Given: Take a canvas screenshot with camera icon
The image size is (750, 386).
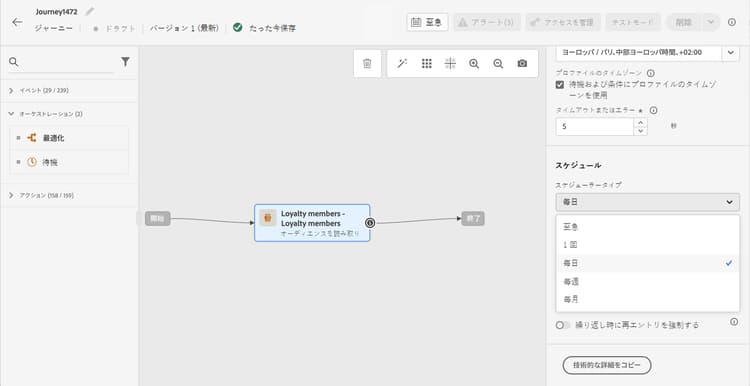Looking at the screenshot, I should pyautogui.click(x=522, y=64).
